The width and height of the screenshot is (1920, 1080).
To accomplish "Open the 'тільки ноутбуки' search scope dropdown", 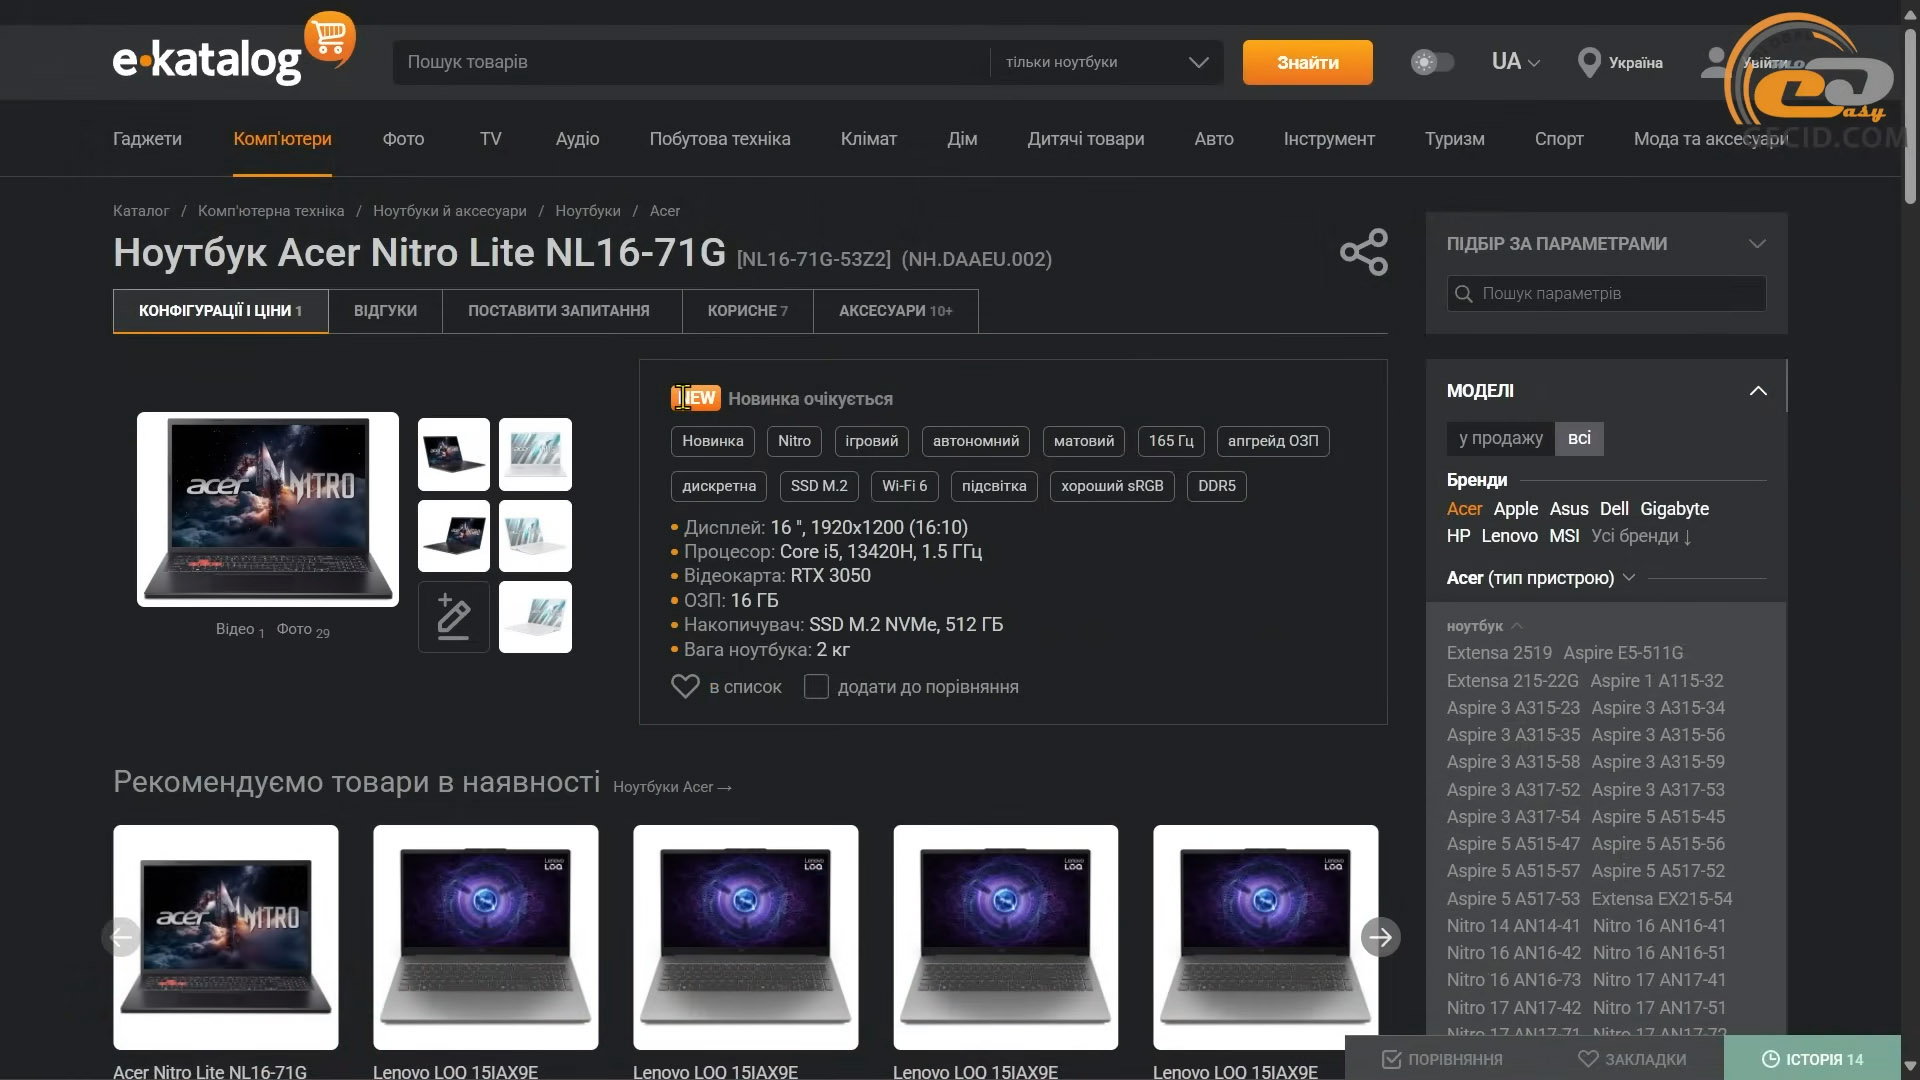I will pos(1106,63).
